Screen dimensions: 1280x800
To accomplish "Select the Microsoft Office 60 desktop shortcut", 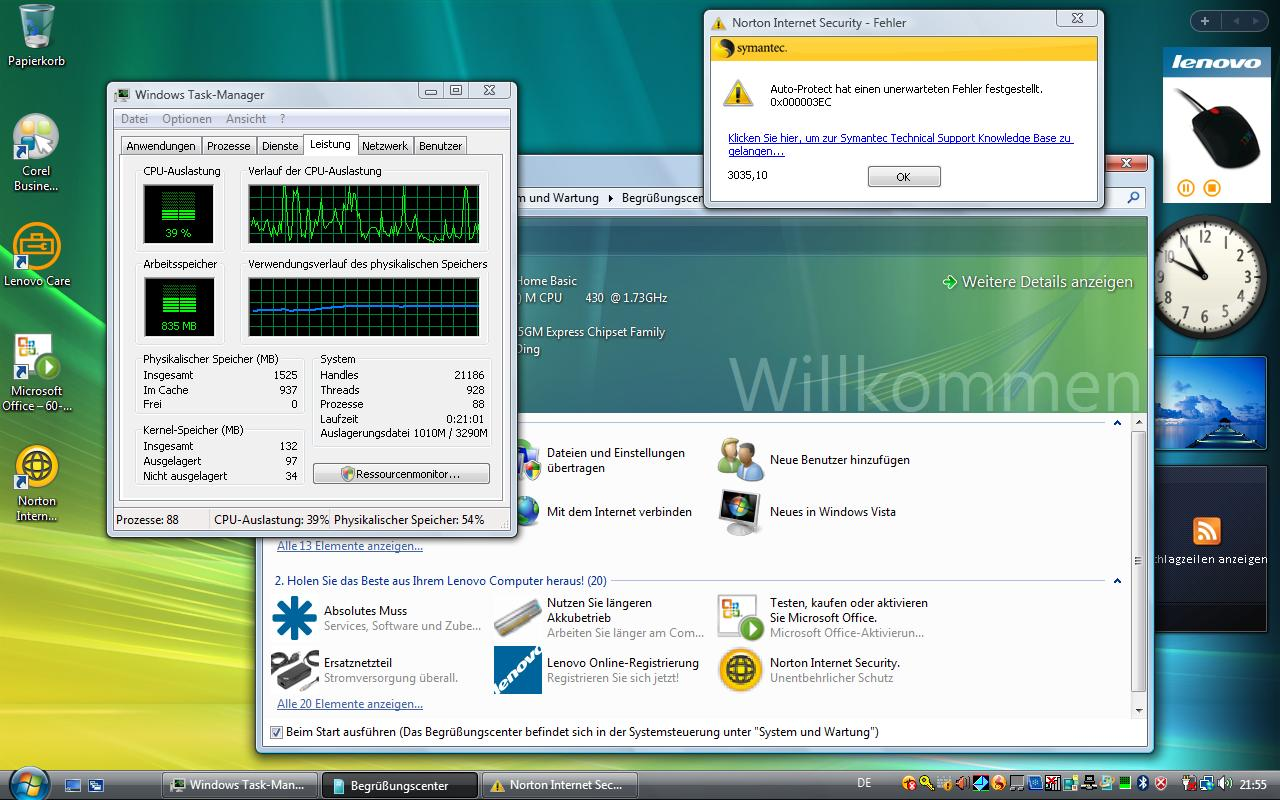I will (x=37, y=372).
